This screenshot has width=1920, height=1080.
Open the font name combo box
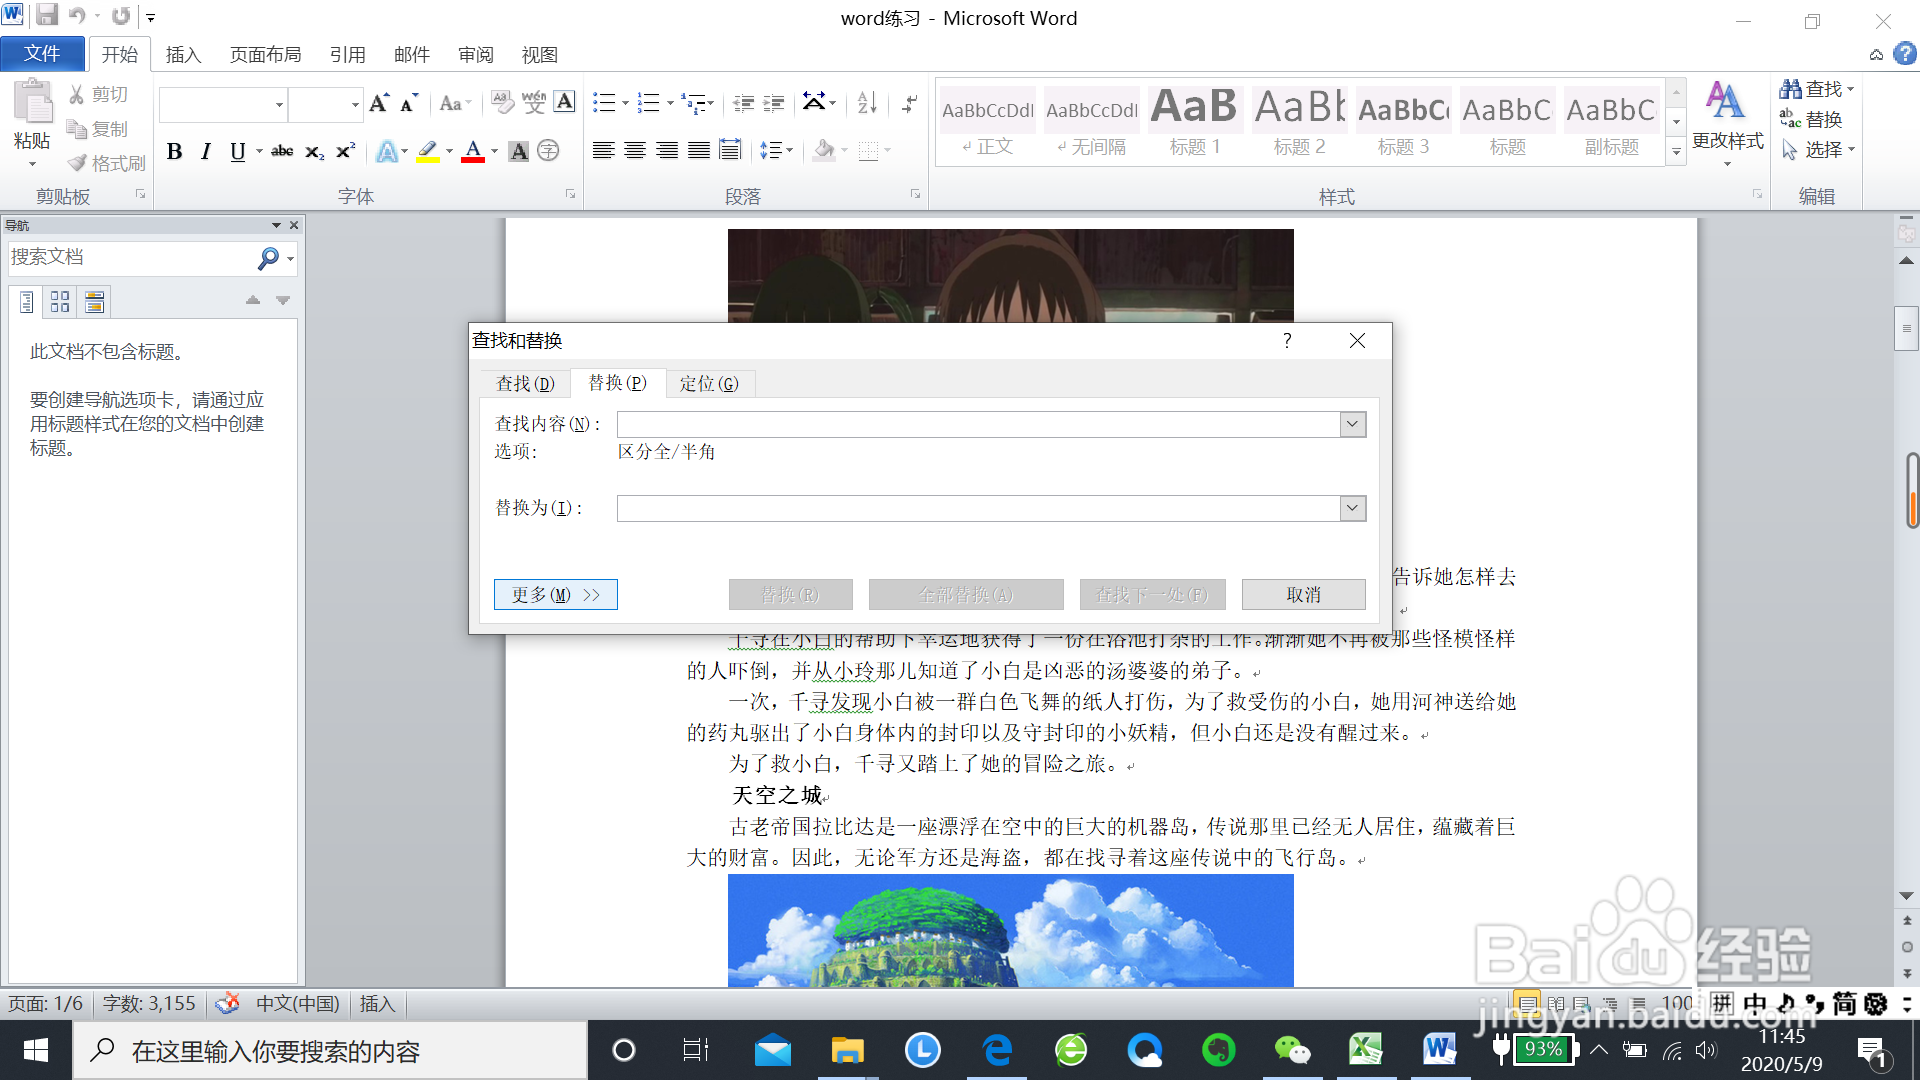point(224,104)
